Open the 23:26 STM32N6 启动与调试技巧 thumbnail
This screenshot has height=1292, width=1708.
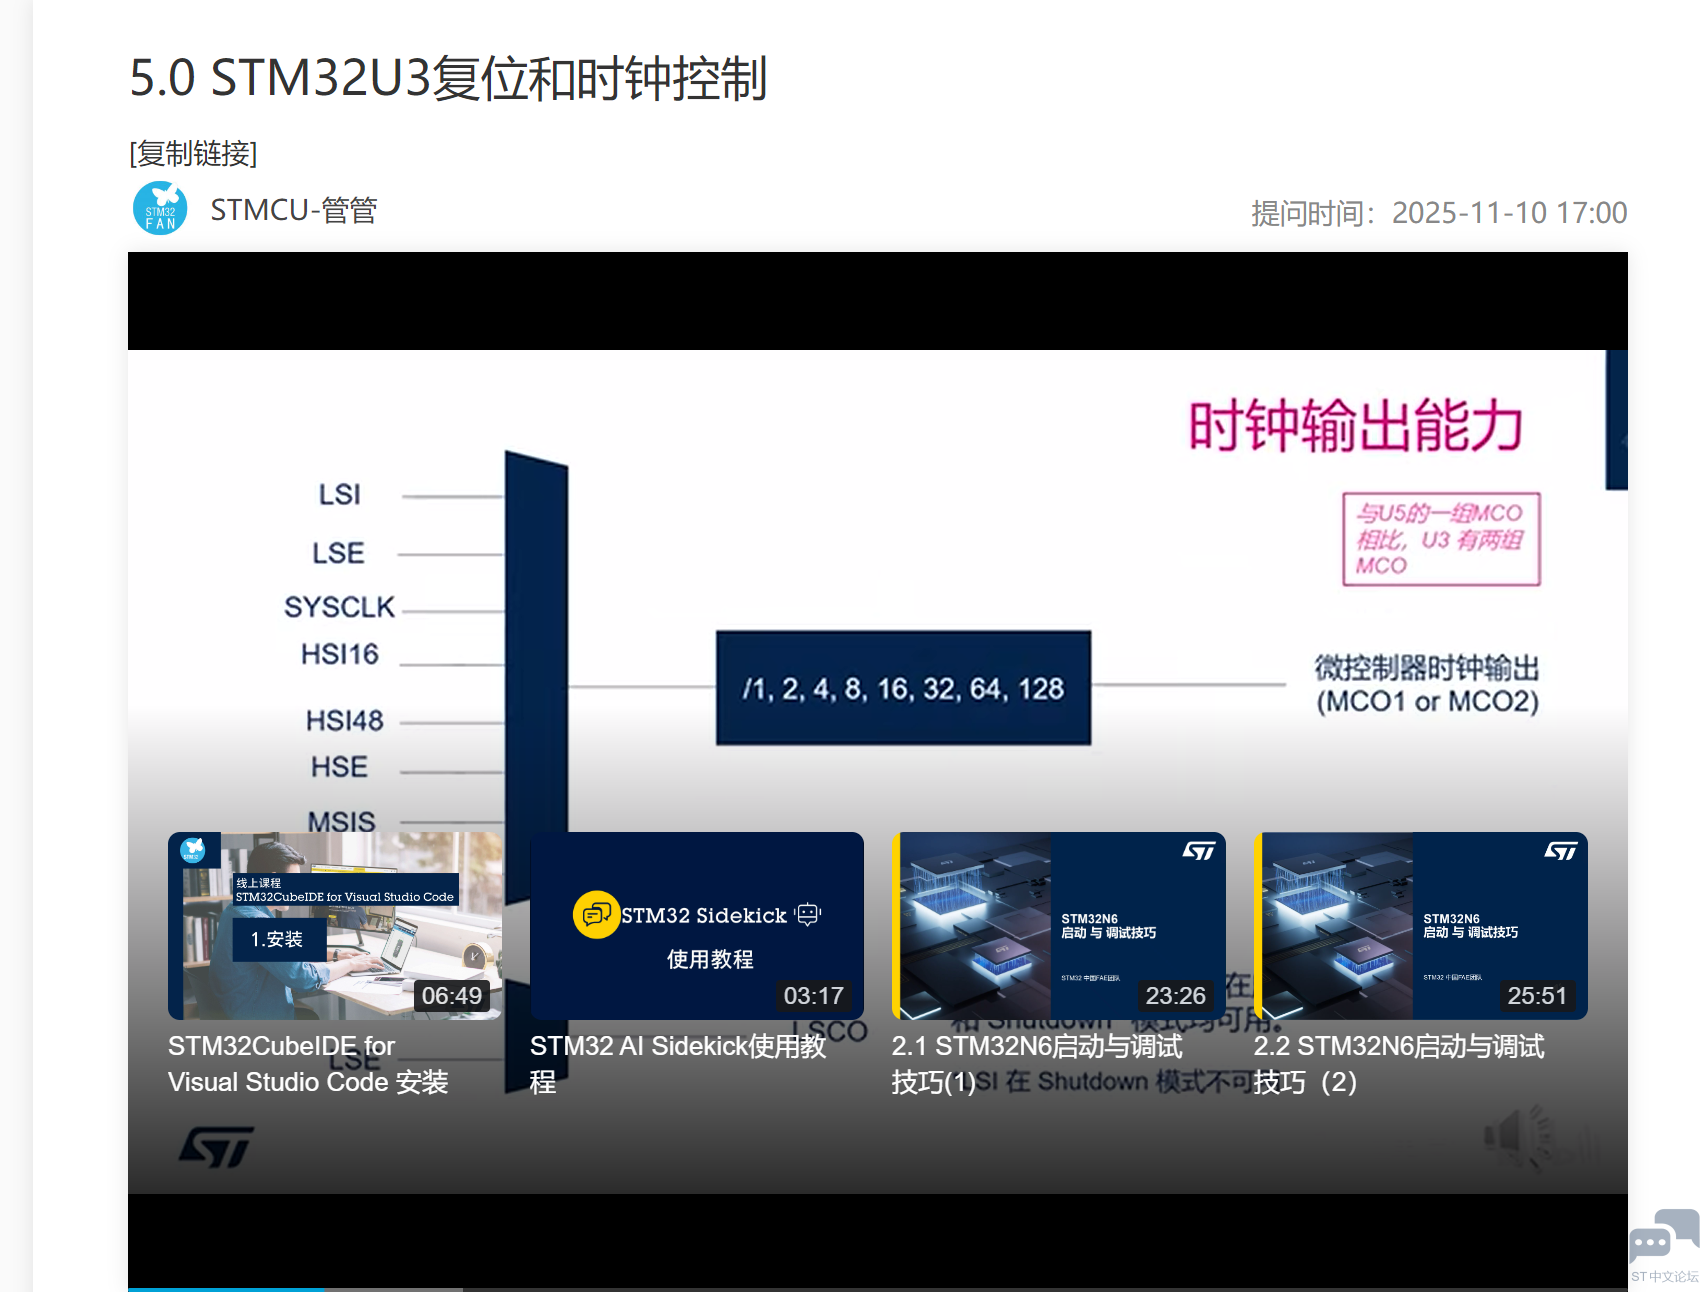[1059, 926]
